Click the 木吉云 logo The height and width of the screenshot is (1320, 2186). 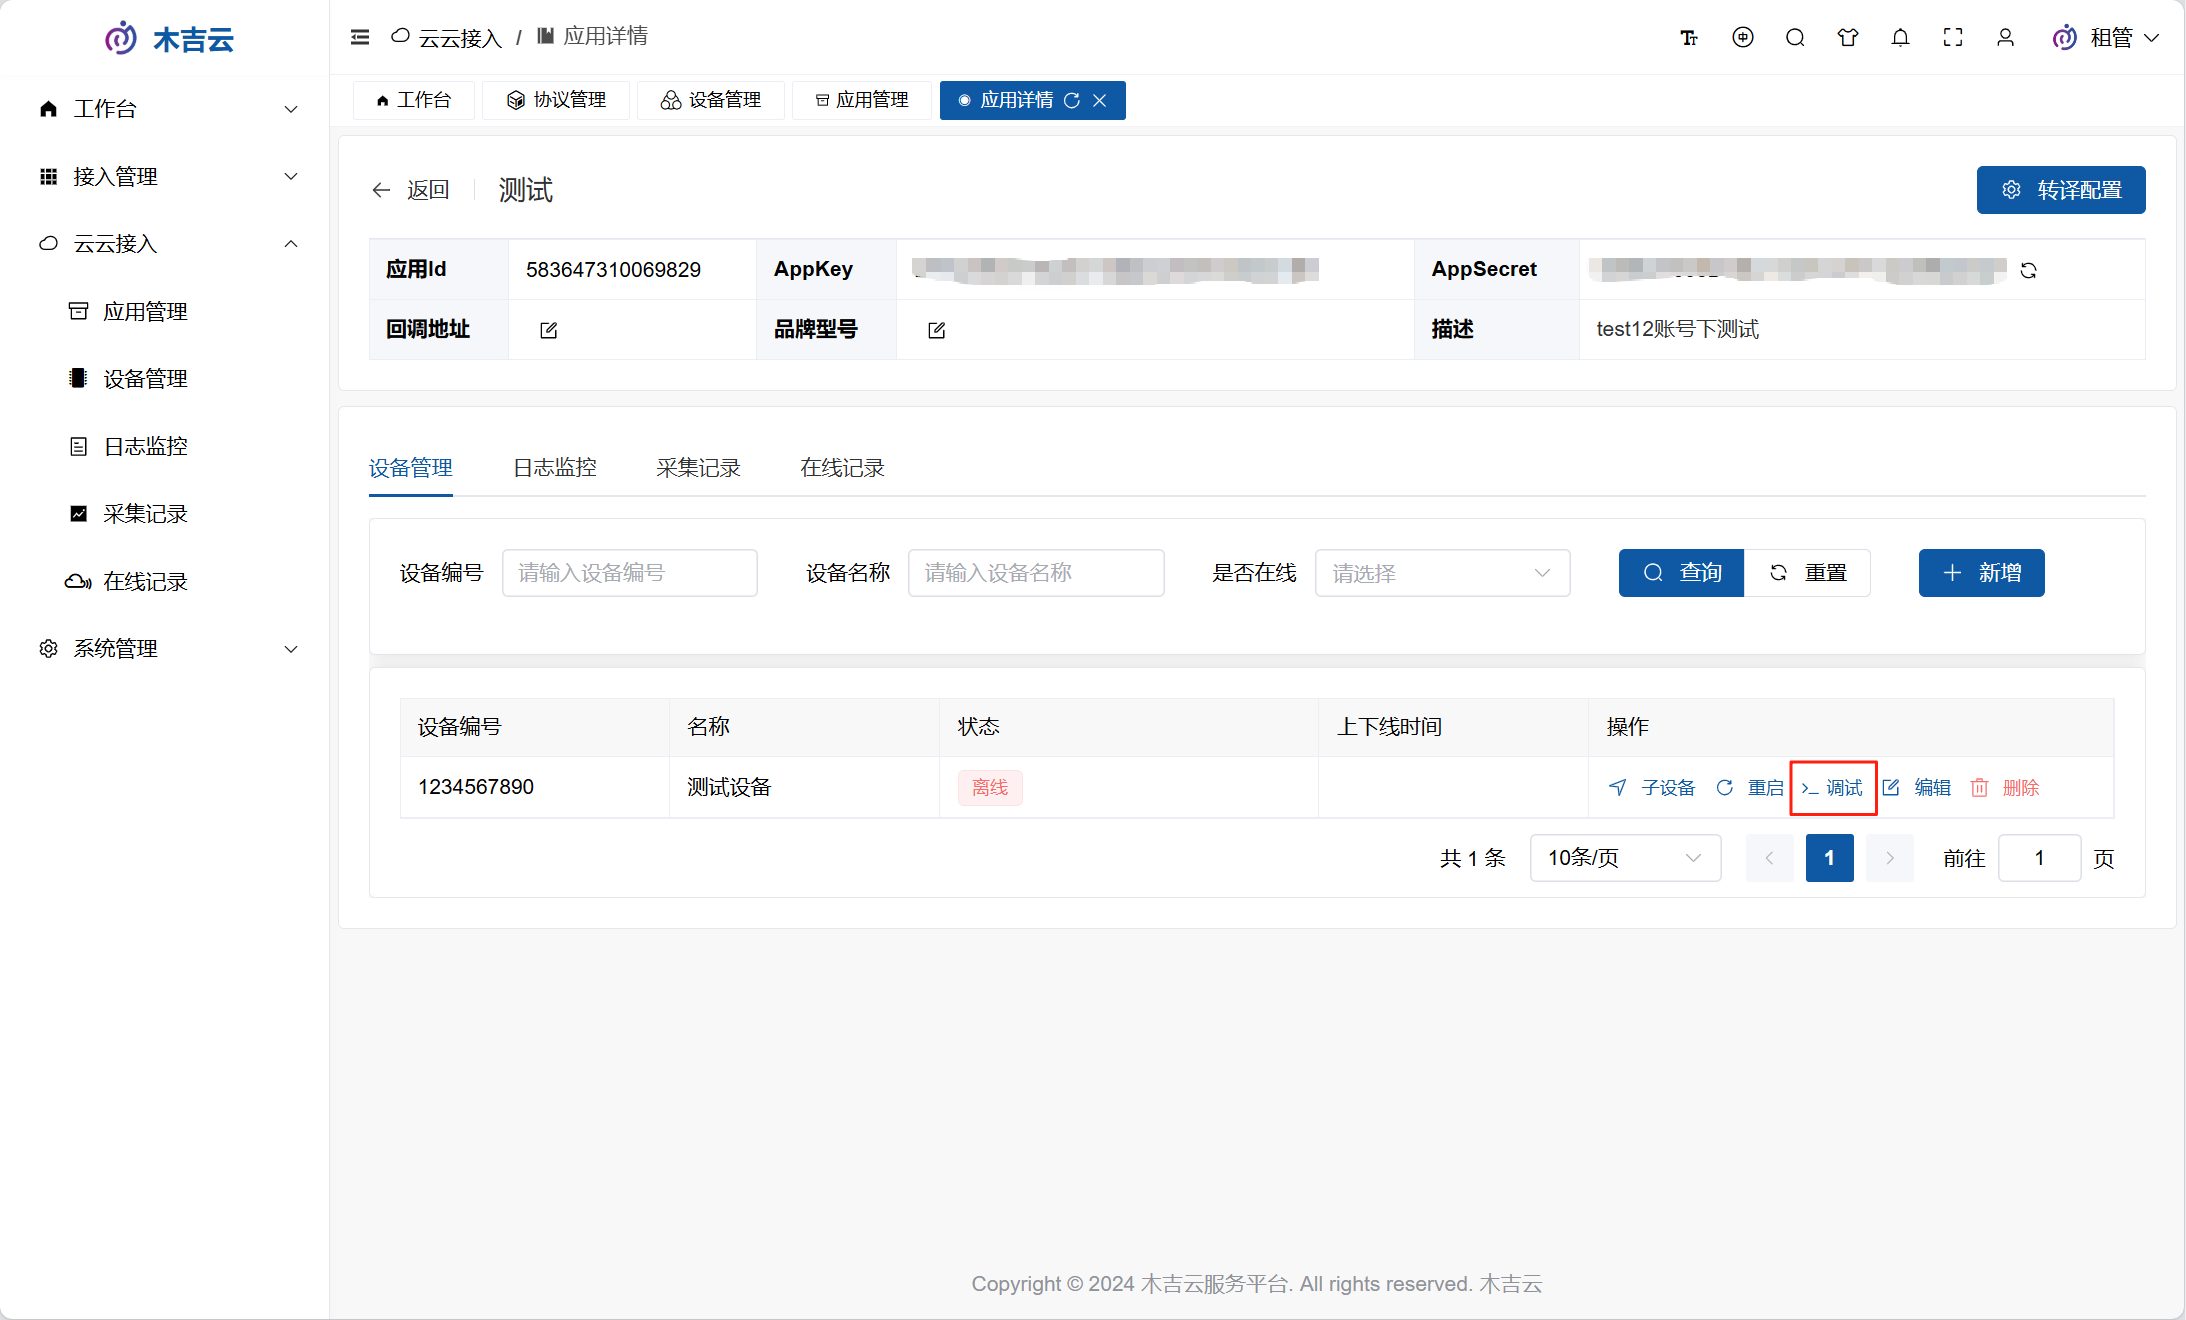tap(169, 39)
